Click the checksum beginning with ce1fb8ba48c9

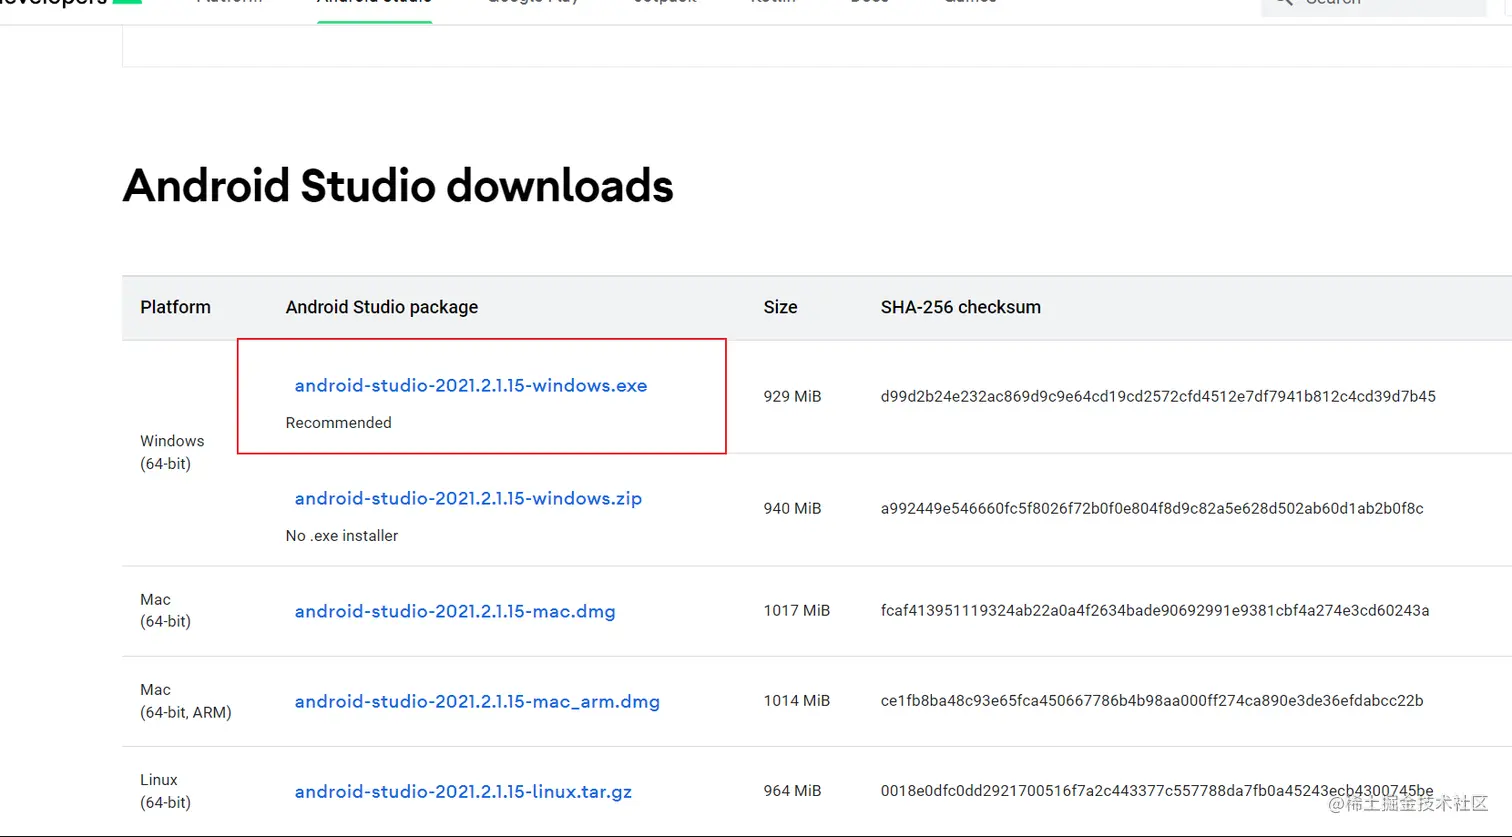1152,701
